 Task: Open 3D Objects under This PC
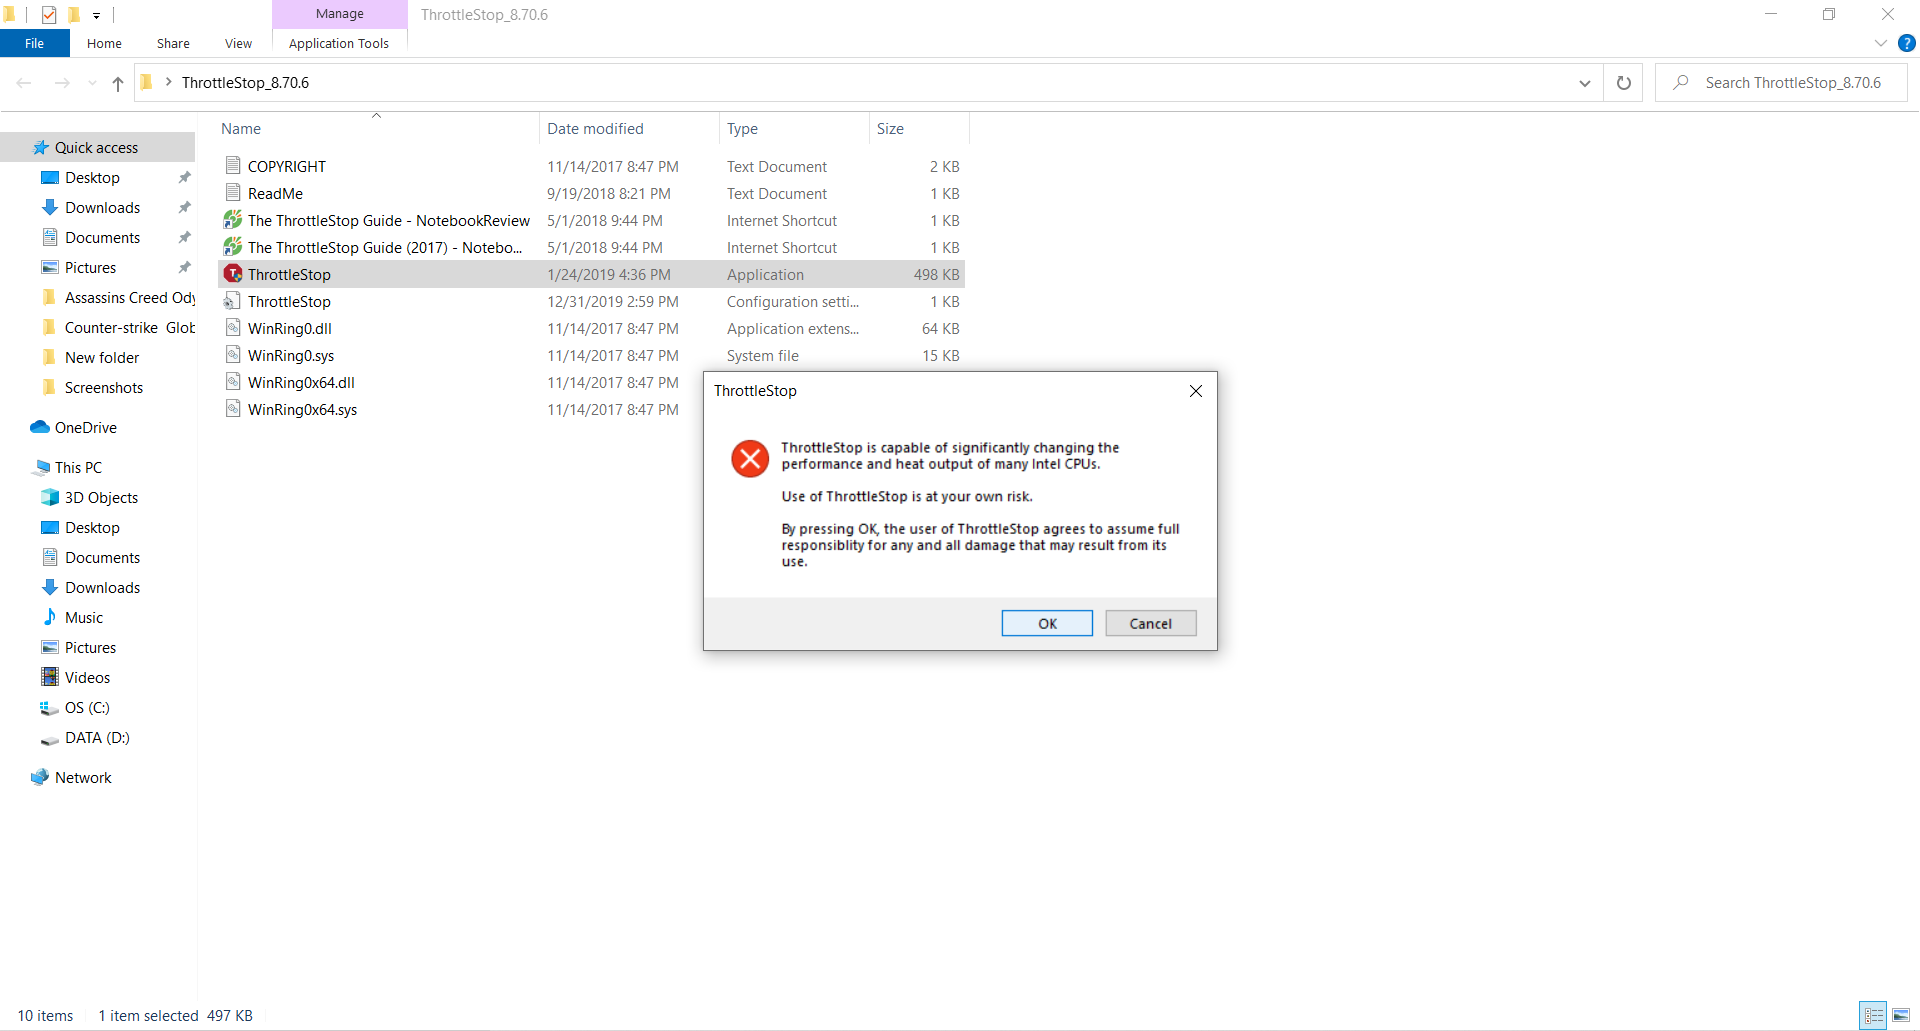pos(101,497)
